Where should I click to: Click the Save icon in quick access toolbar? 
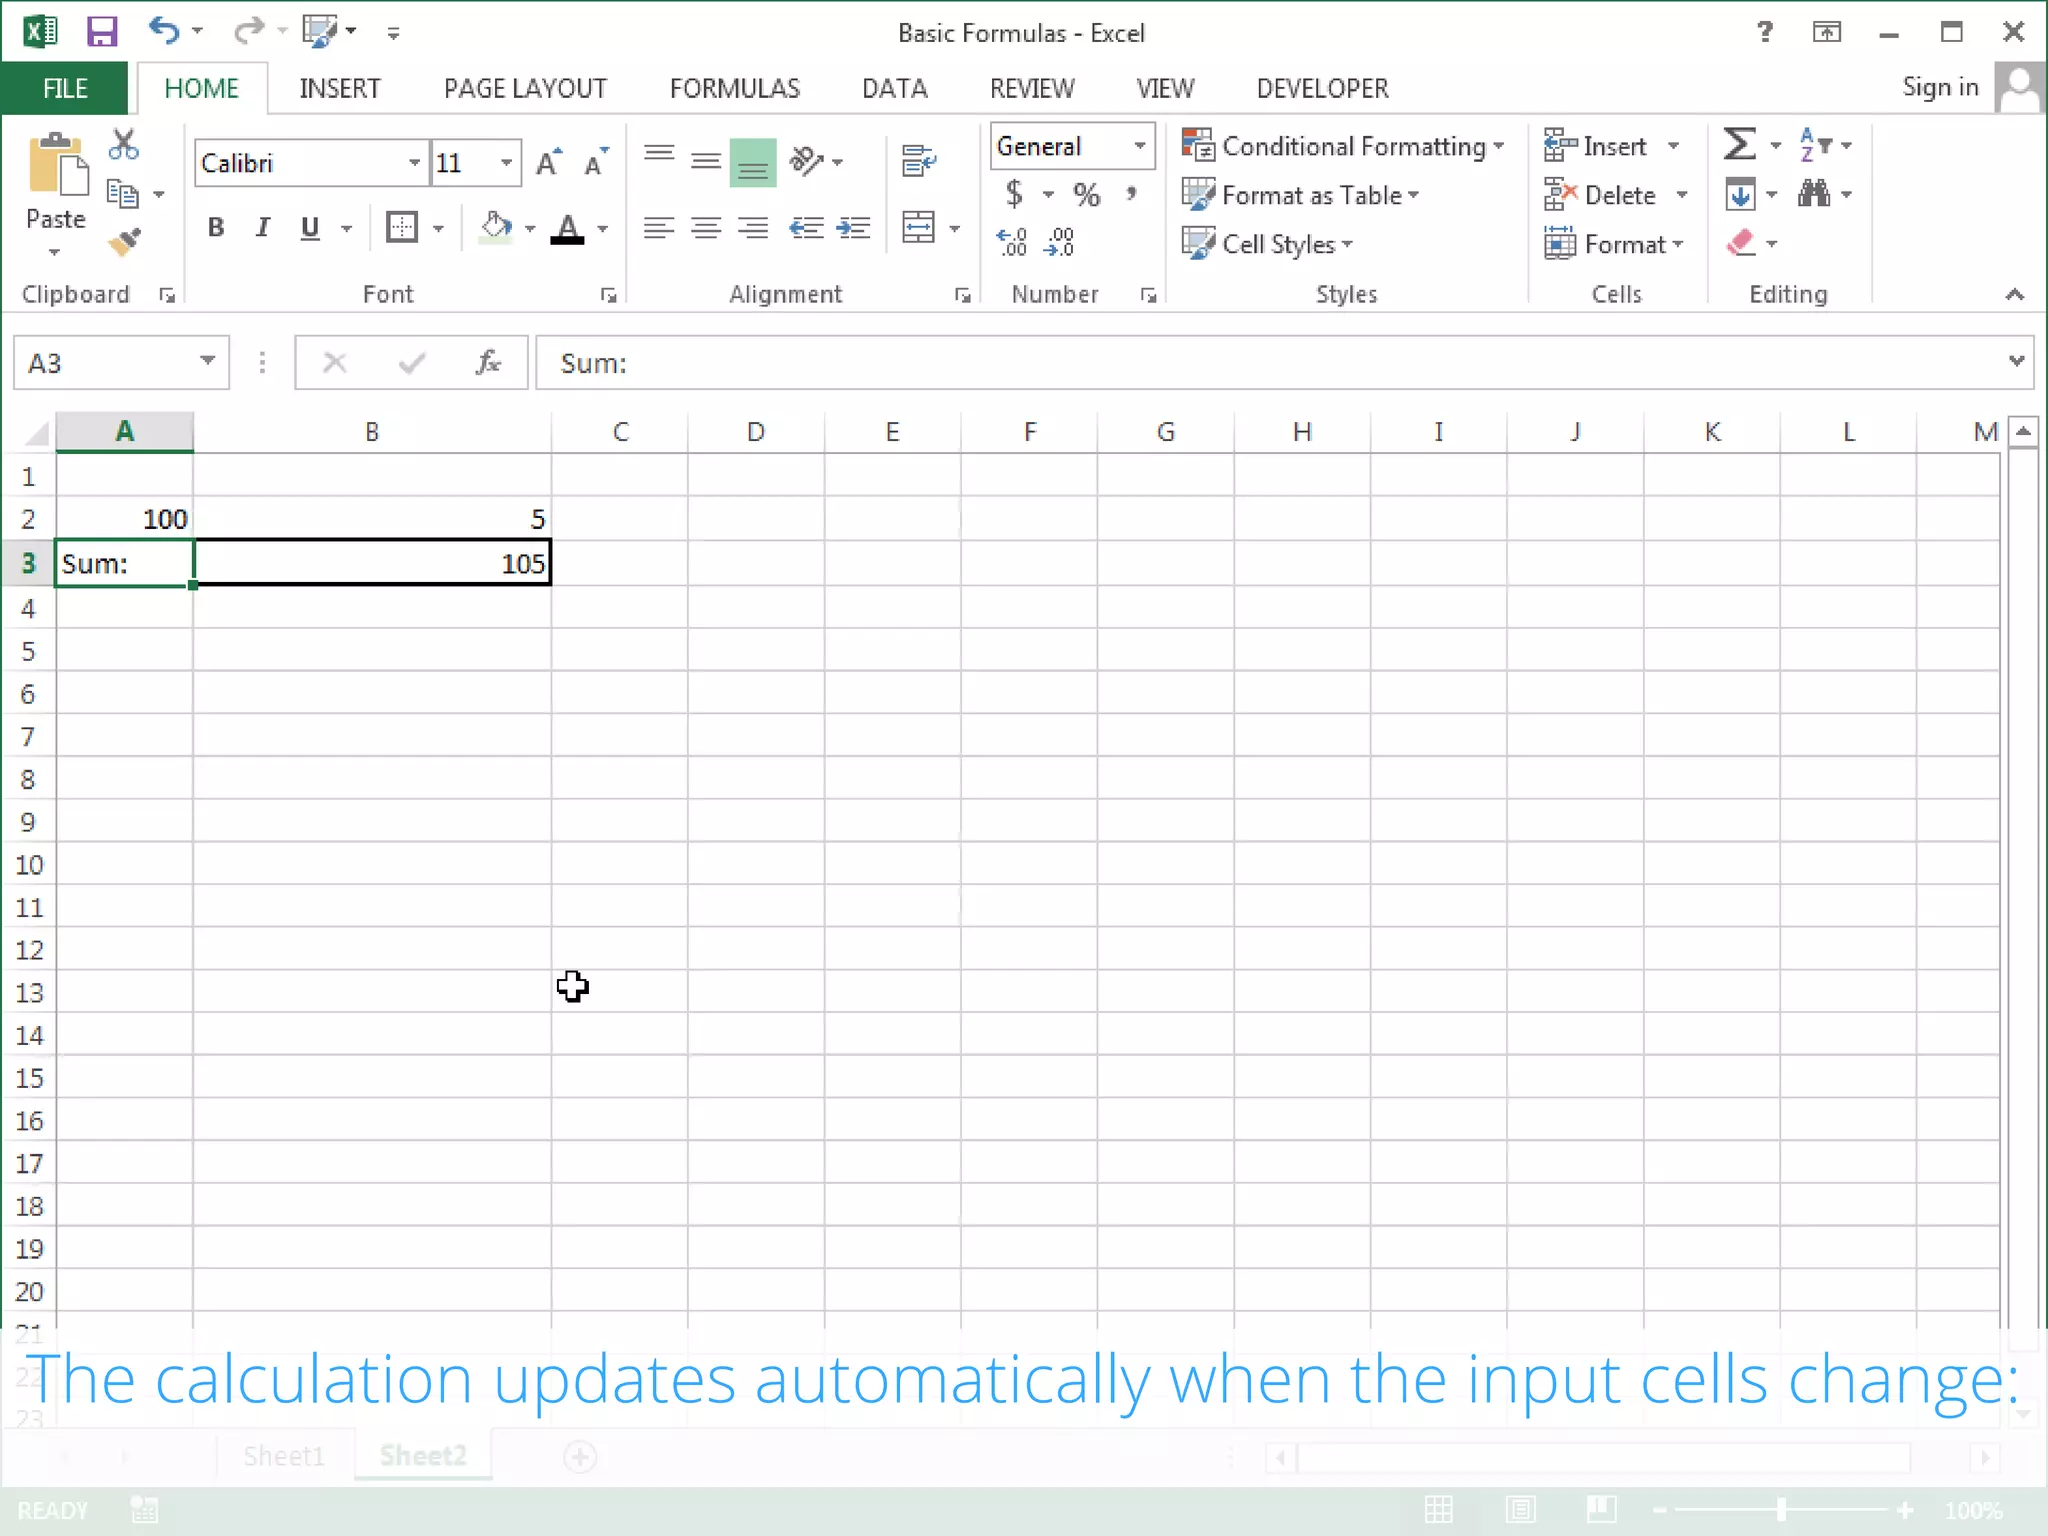click(x=102, y=32)
